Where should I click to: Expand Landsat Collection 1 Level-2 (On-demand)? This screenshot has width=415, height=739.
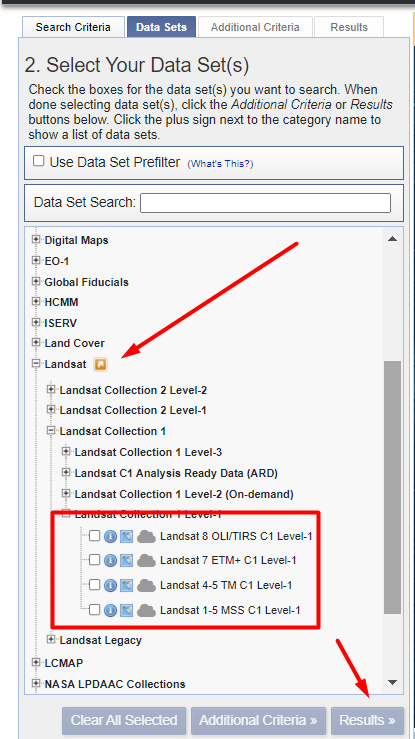click(x=66, y=493)
